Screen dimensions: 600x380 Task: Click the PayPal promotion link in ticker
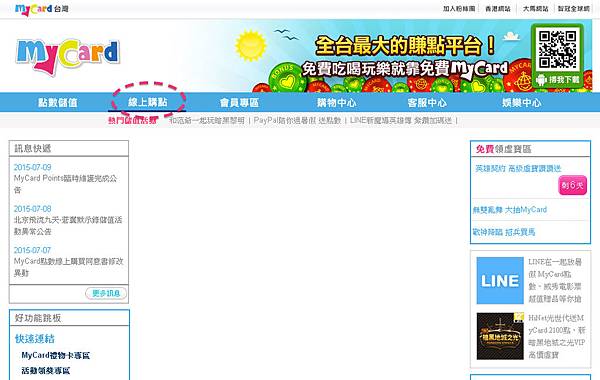pyautogui.click(x=297, y=121)
